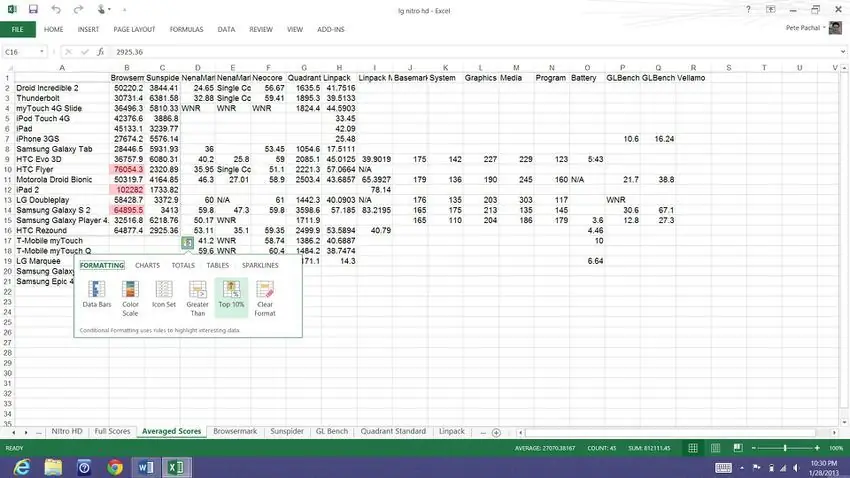The image size is (850, 478).
Task: Open the touch keyboard from system tray
Action: (x=723, y=468)
